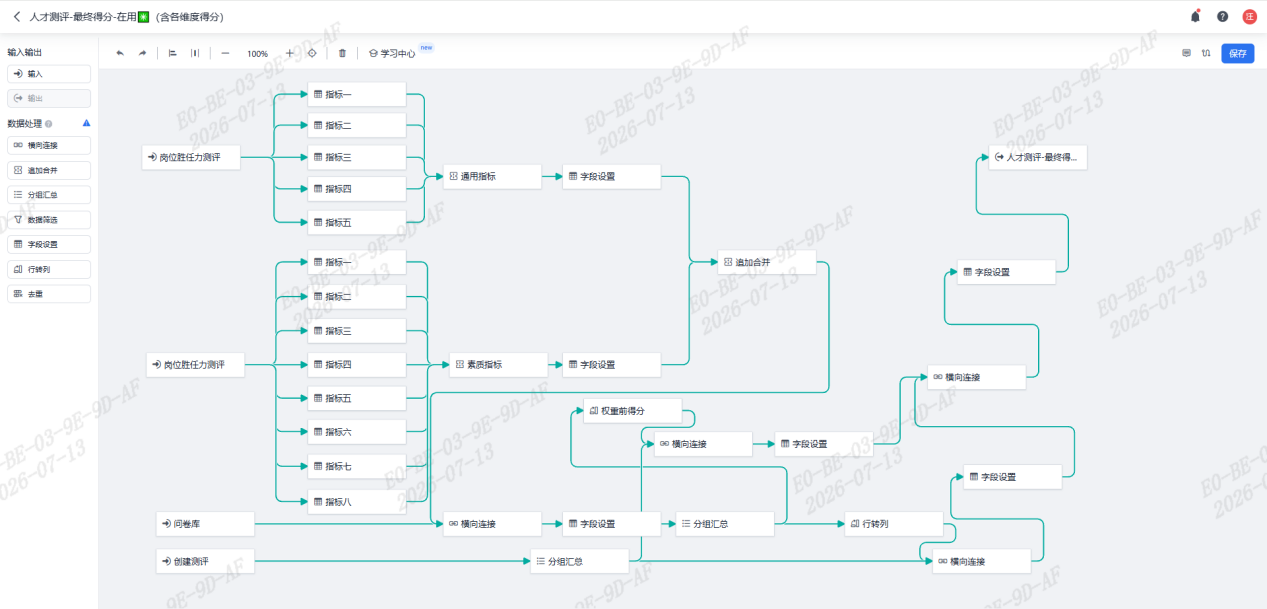Select the 行转列 tool in sidebar
This screenshot has width=1267, height=609.
[49, 269]
